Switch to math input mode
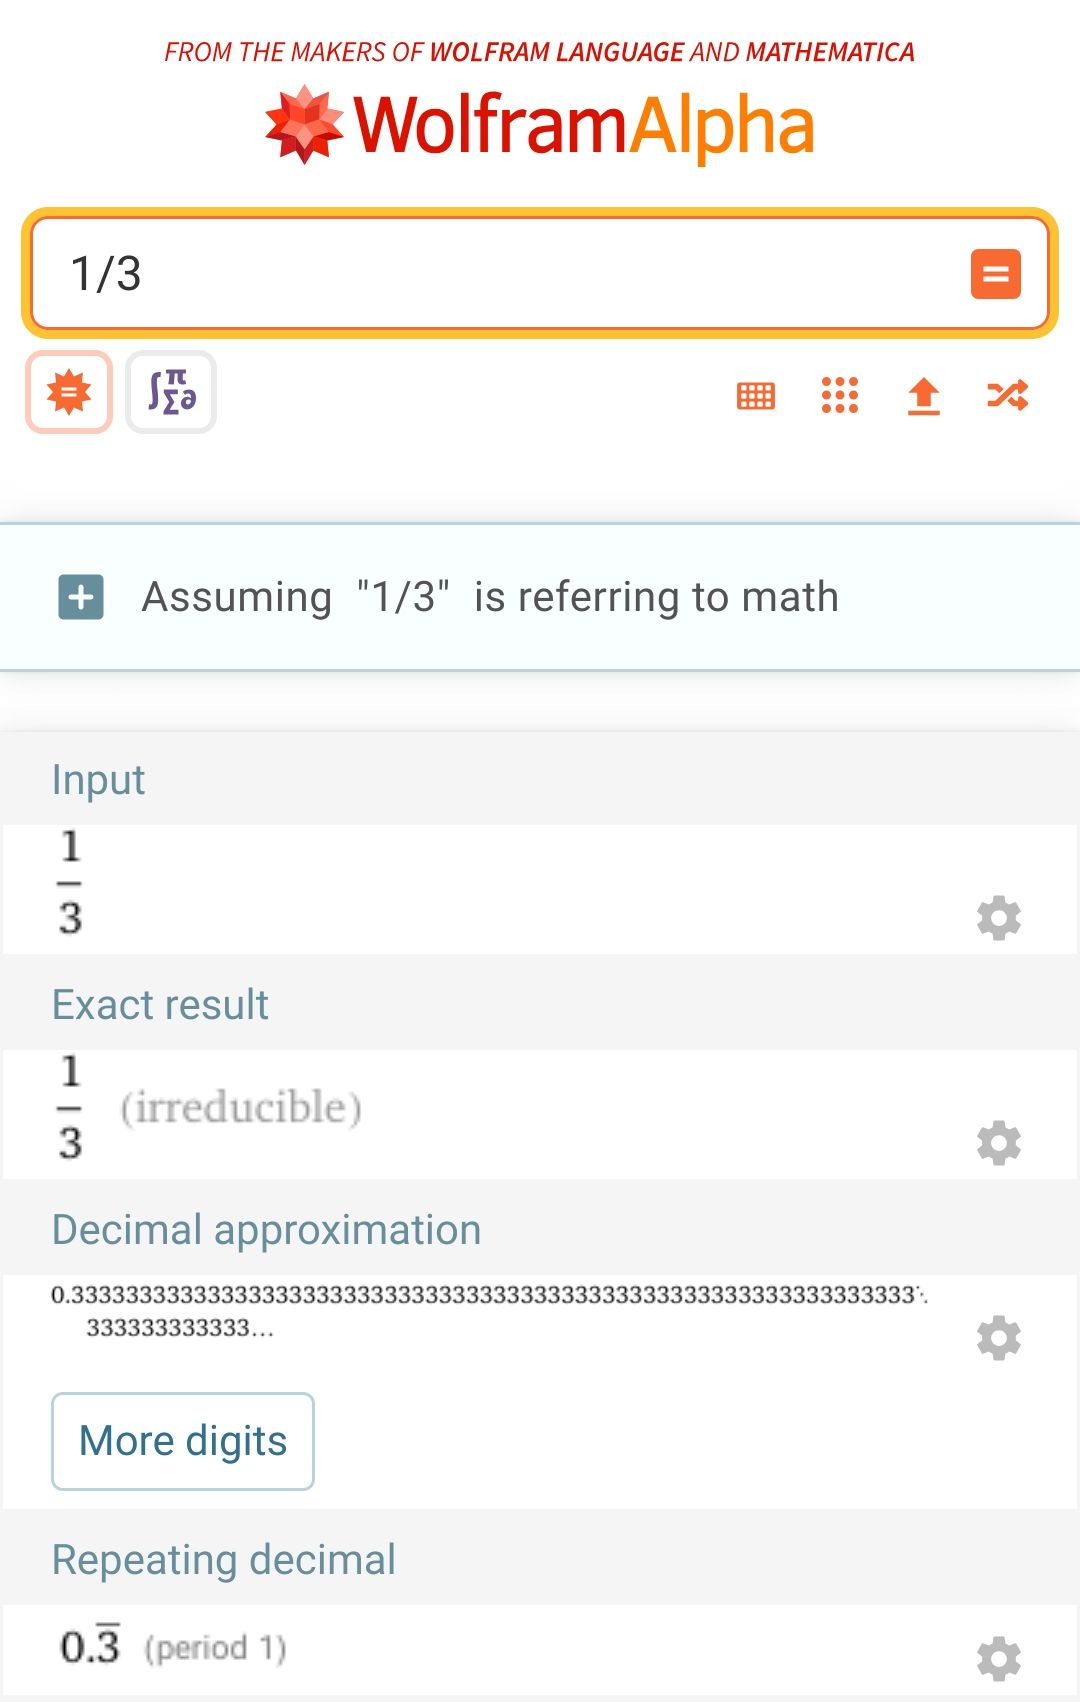Viewport: 1080px width, 1702px height. point(171,392)
